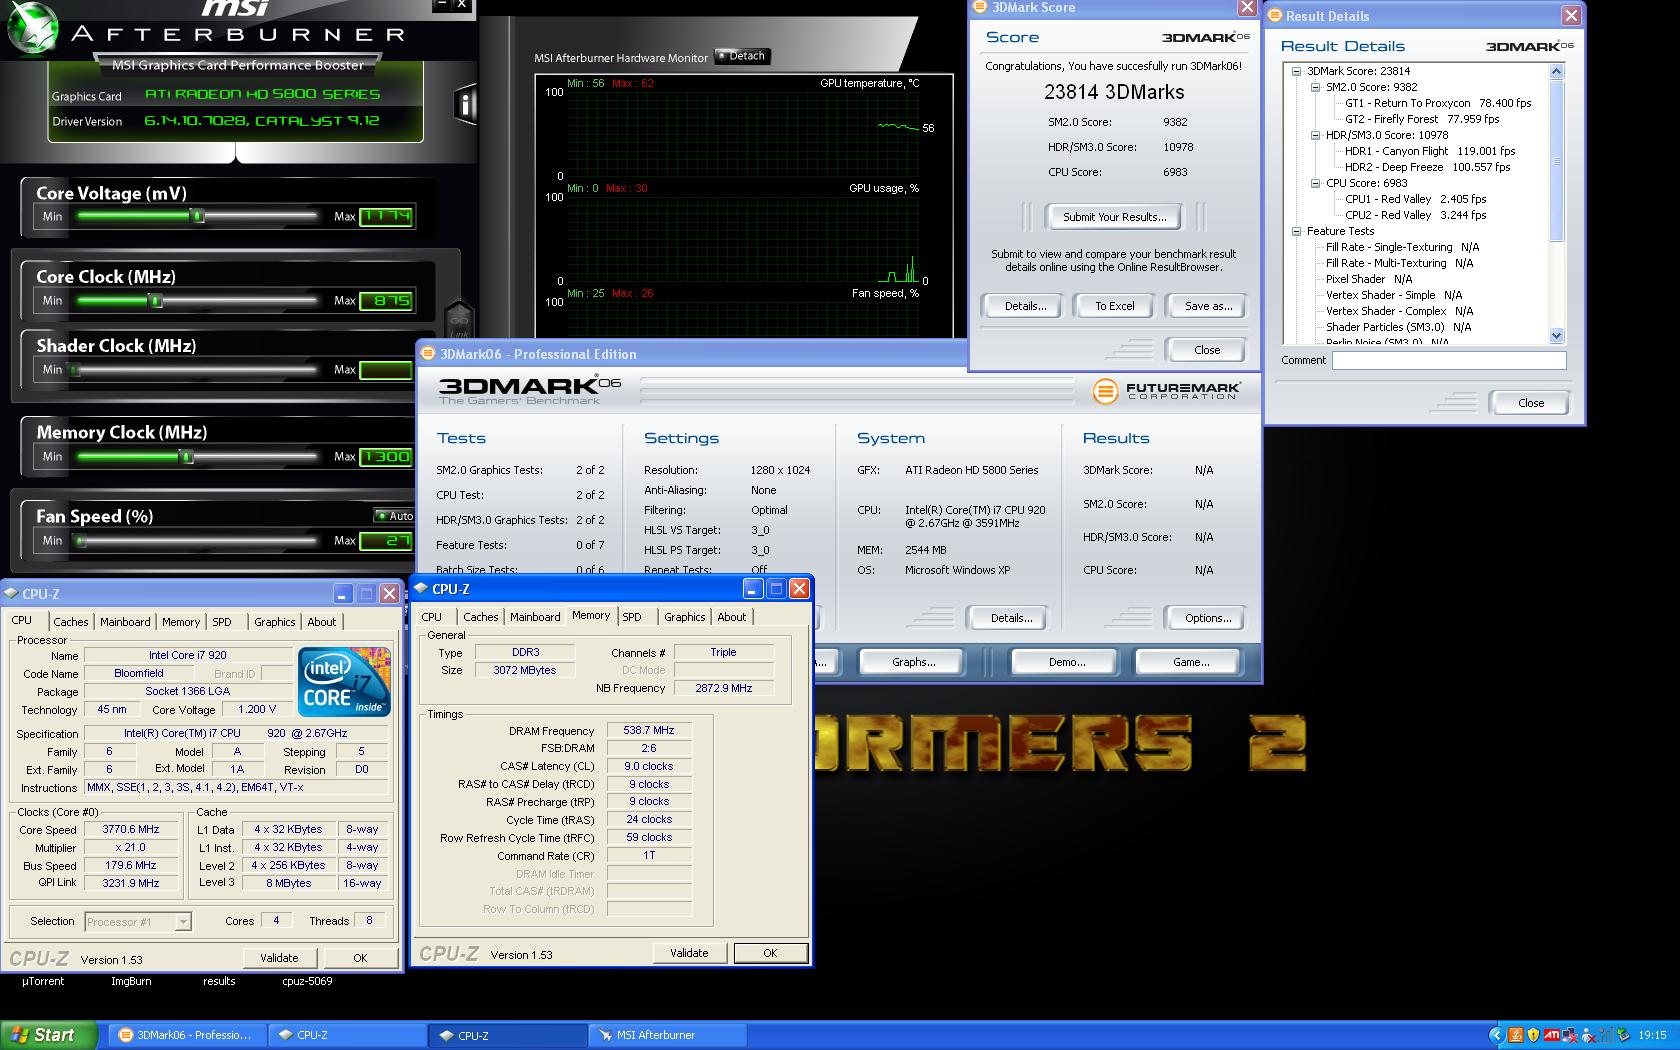
Task: Click the MSI Afterburner star logo
Action: coord(32,27)
